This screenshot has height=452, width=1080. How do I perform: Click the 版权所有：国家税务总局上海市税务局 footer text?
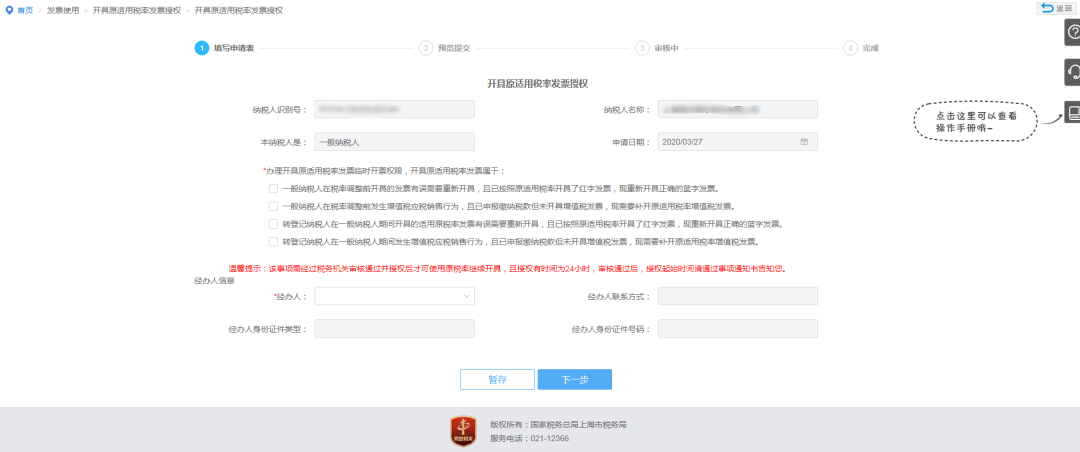coord(558,425)
